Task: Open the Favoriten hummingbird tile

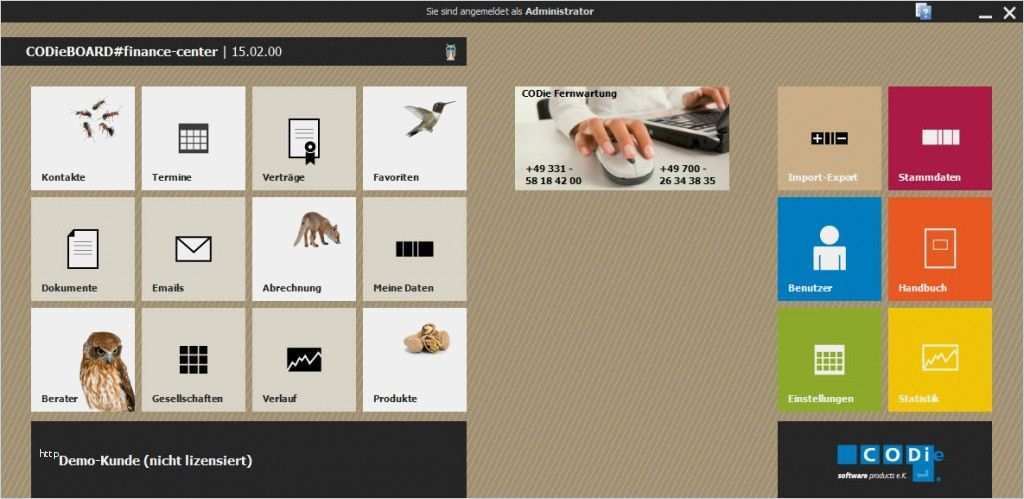Action: 415,138
